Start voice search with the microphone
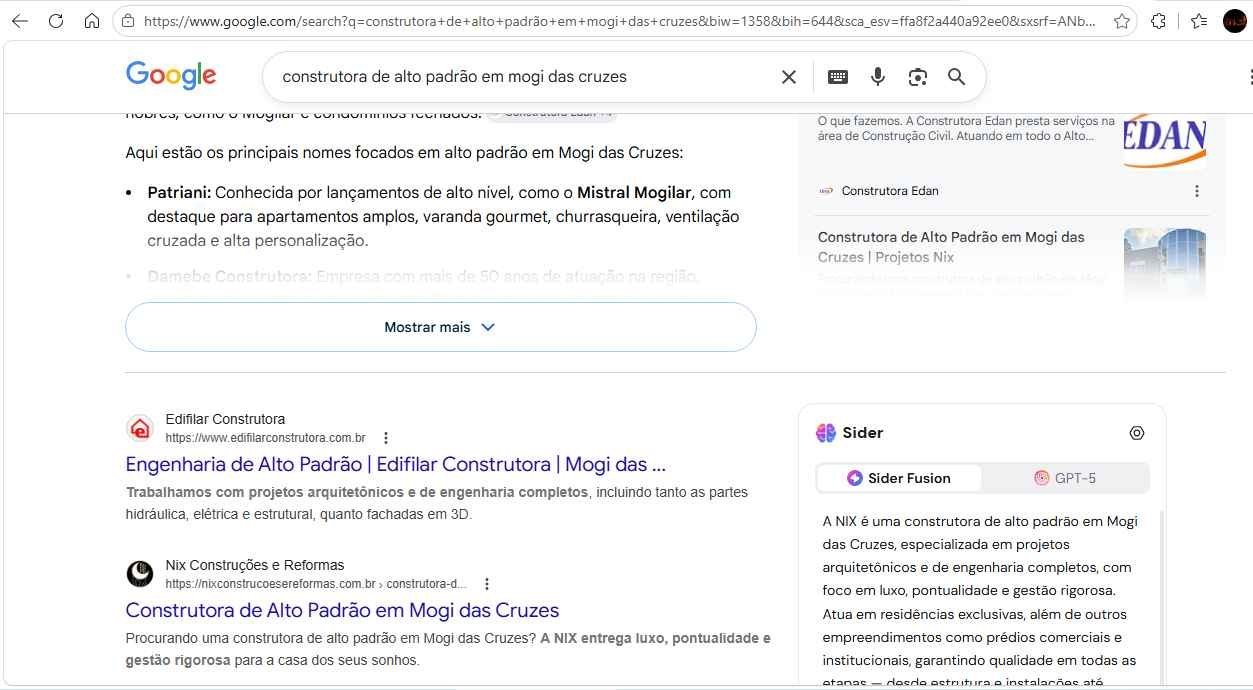The image size is (1253, 690). [878, 77]
